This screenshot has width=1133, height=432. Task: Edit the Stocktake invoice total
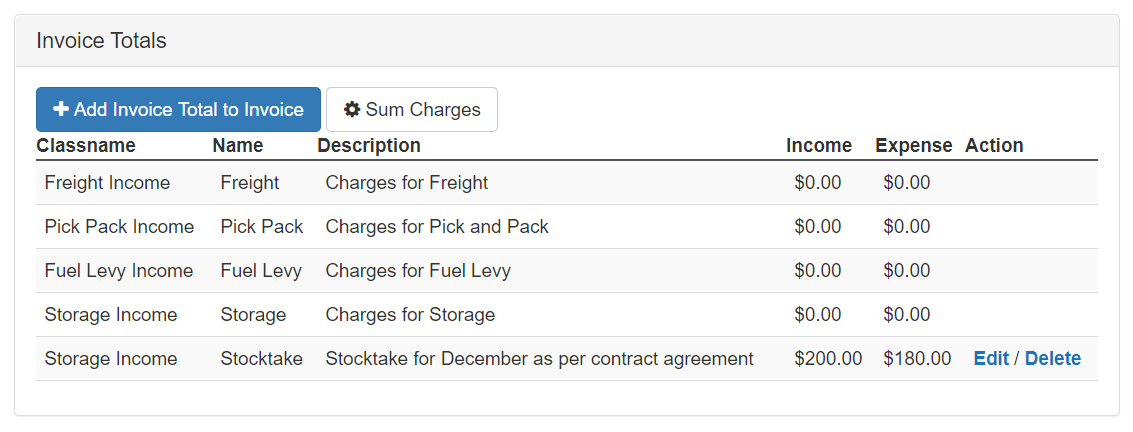(x=990, y=359)
